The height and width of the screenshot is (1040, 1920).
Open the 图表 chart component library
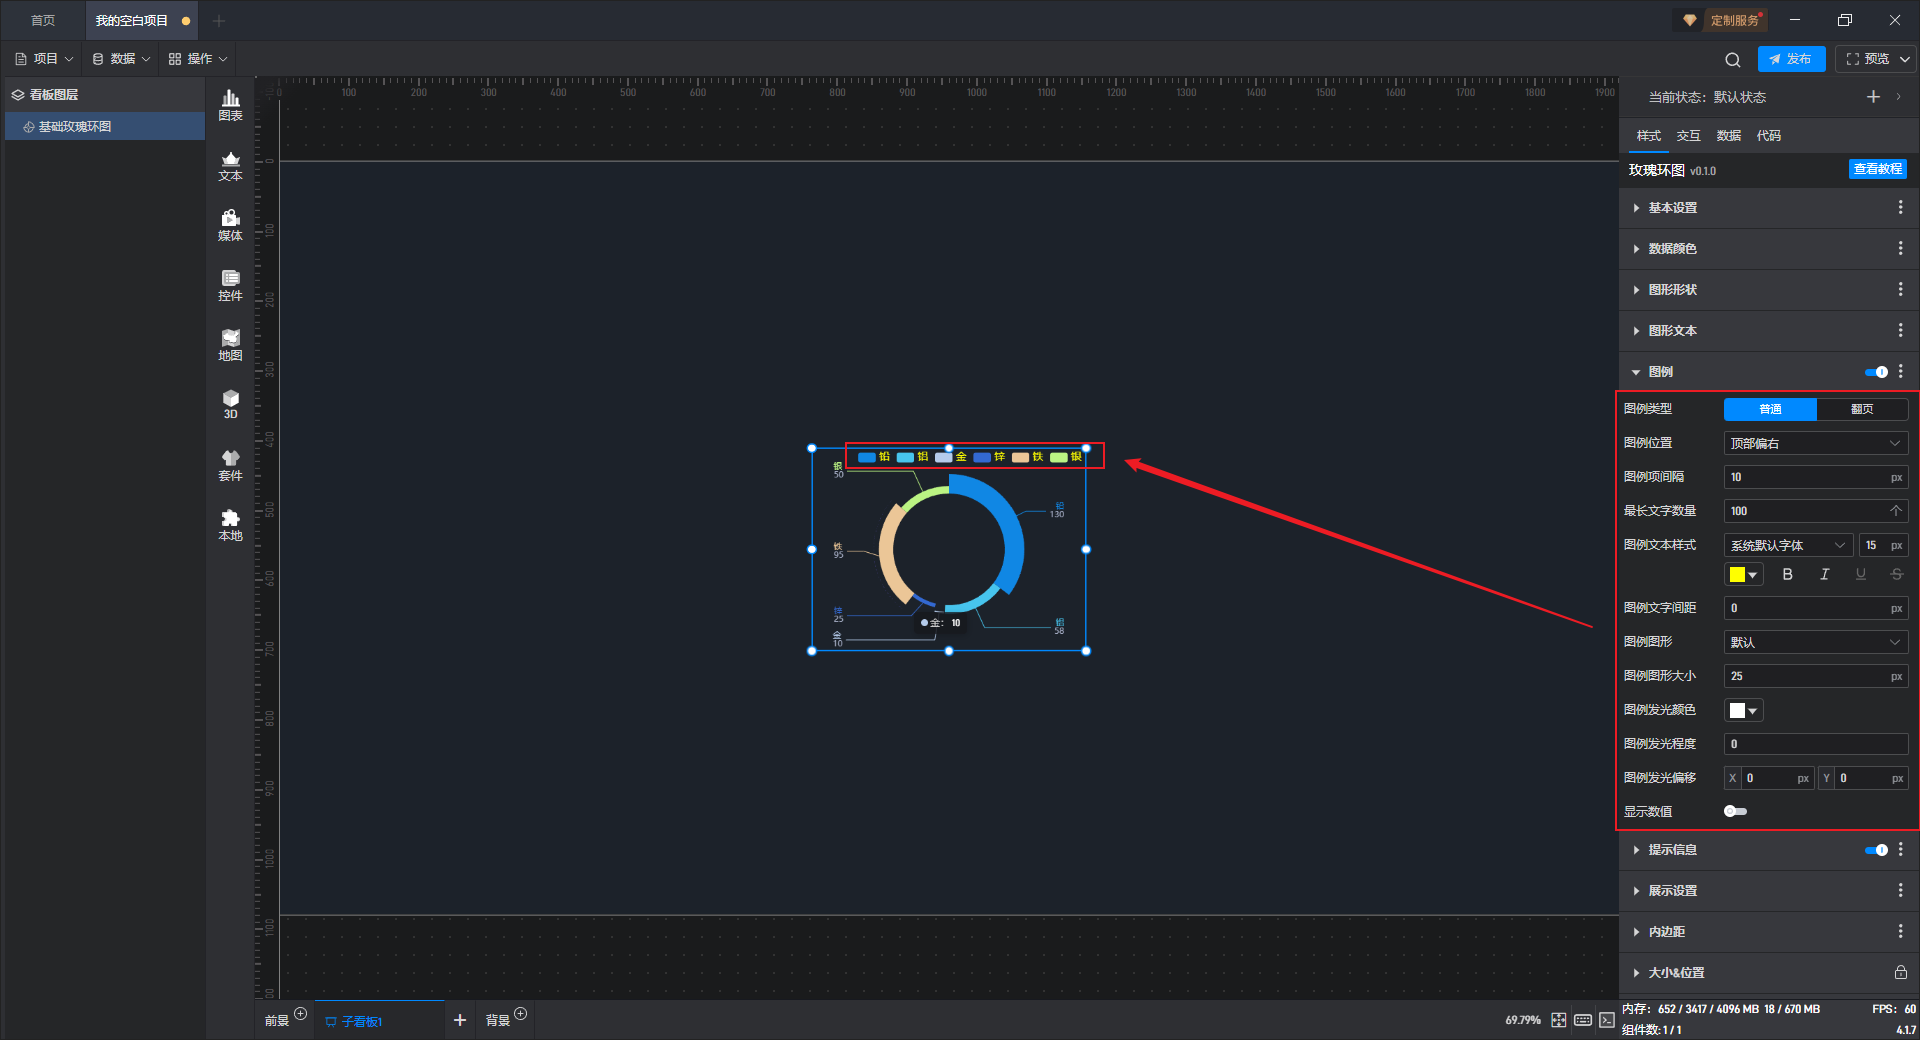coord(230,105)
